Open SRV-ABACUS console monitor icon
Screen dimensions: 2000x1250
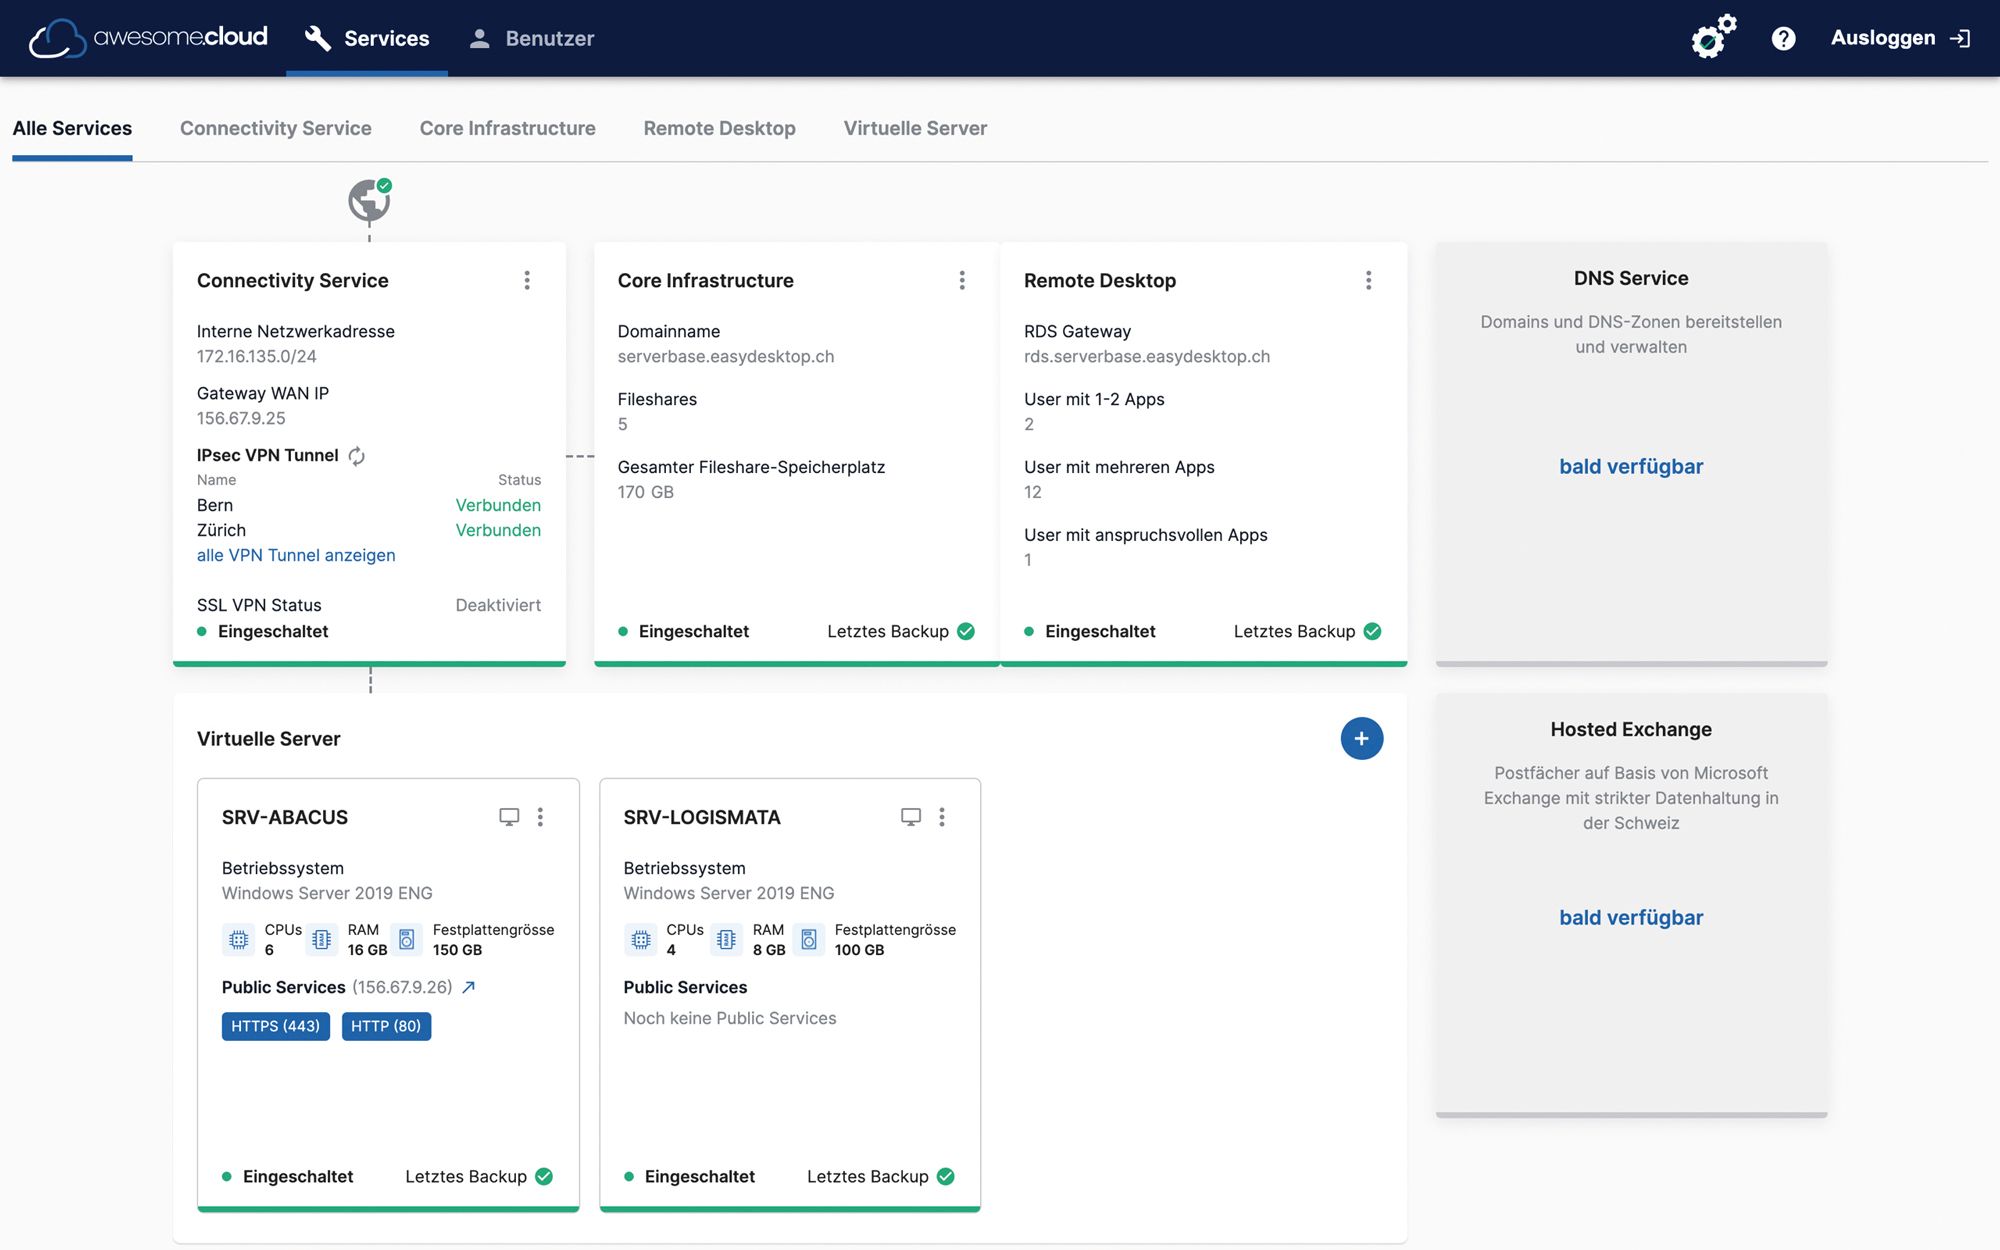(509, 817)
